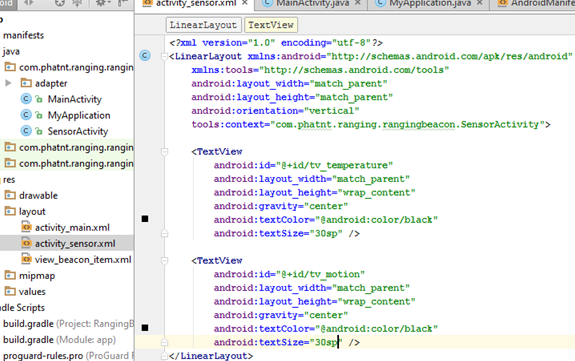Click the tools:context SensorActivity line

371,124
